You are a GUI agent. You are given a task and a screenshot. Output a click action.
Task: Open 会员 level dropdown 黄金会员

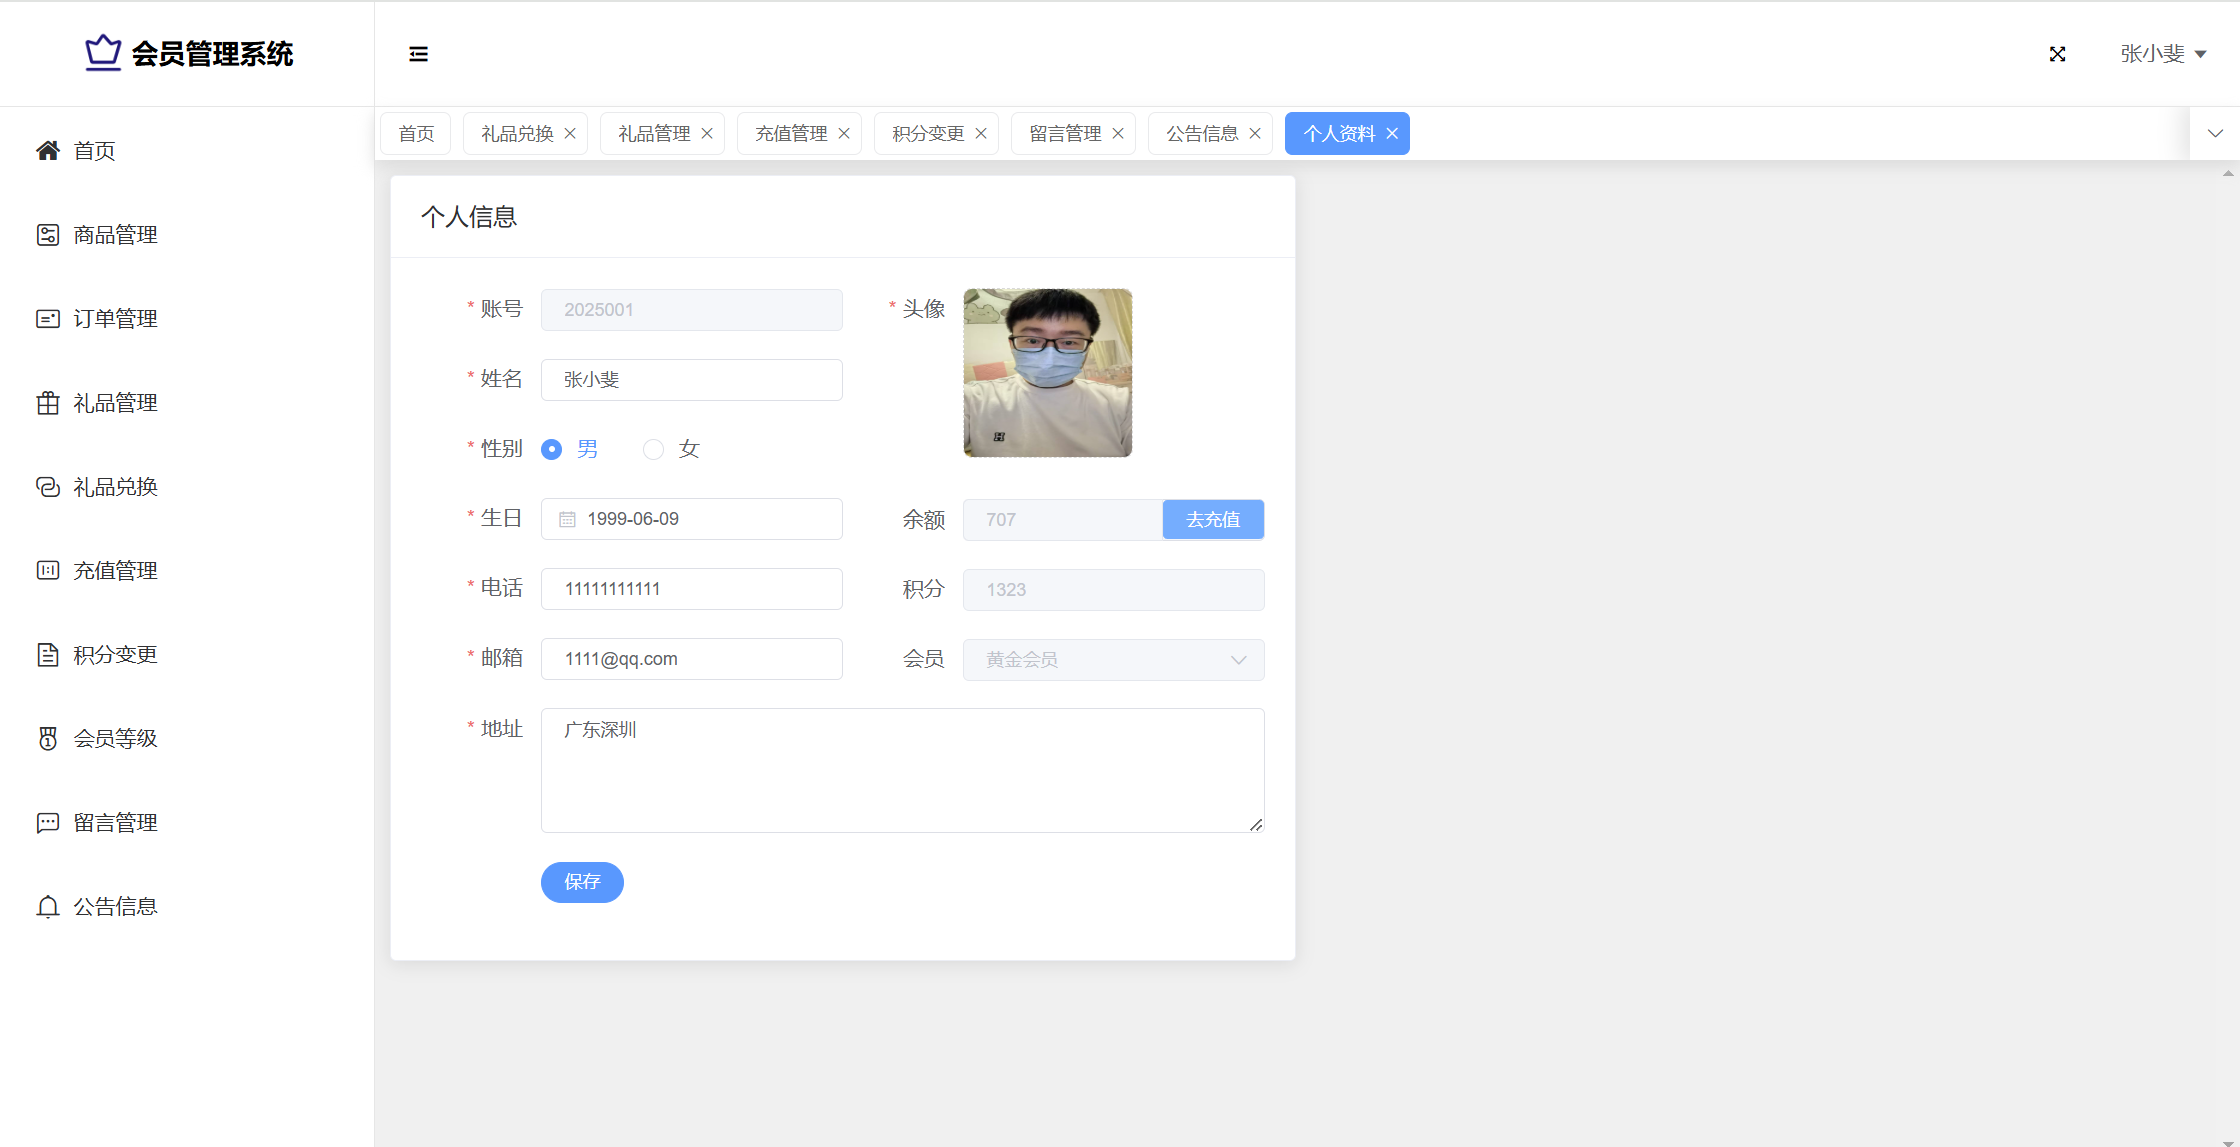tap(1113, 660)
